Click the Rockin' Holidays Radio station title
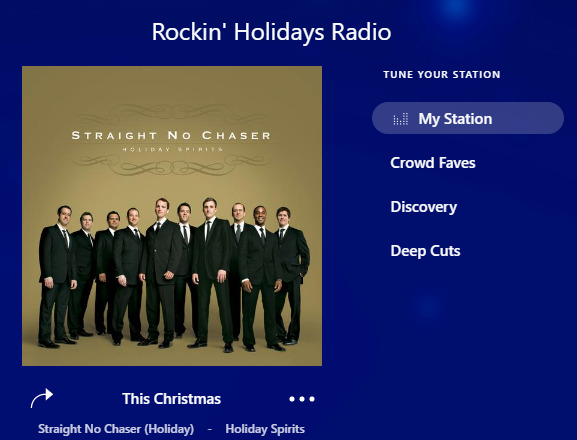This screenshot has width=577, height=440. tap(271, 32)
